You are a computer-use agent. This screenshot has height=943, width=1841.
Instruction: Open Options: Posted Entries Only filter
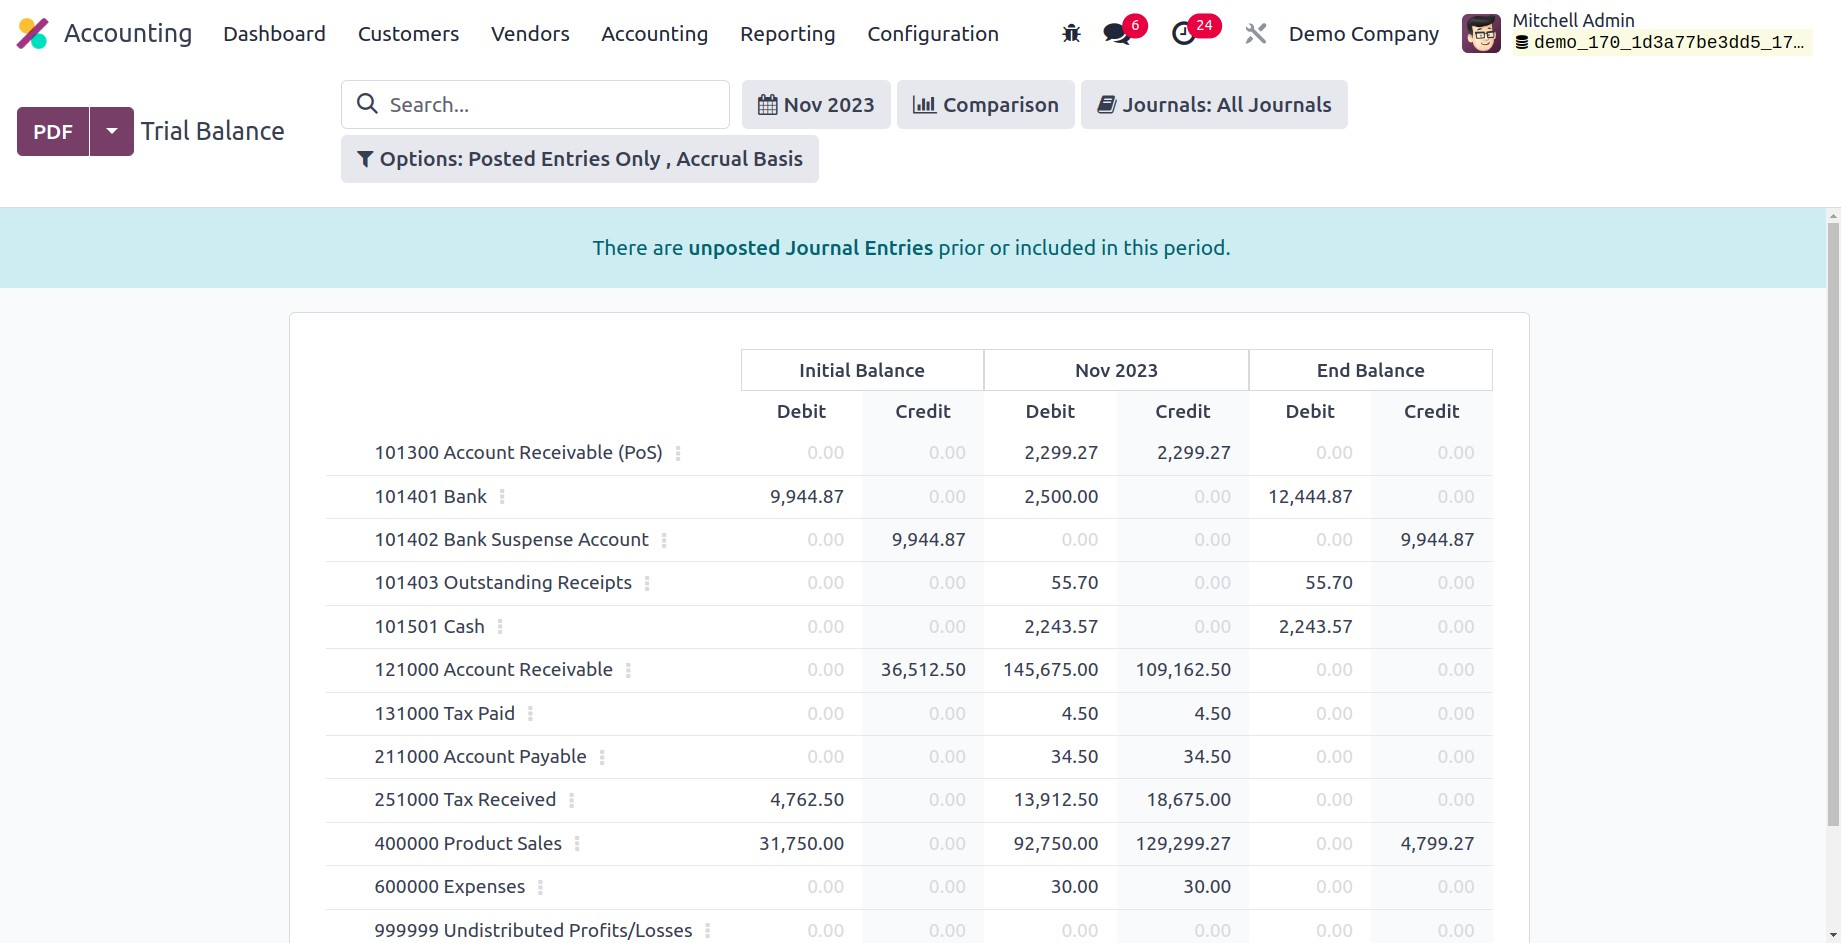point(580,159)
